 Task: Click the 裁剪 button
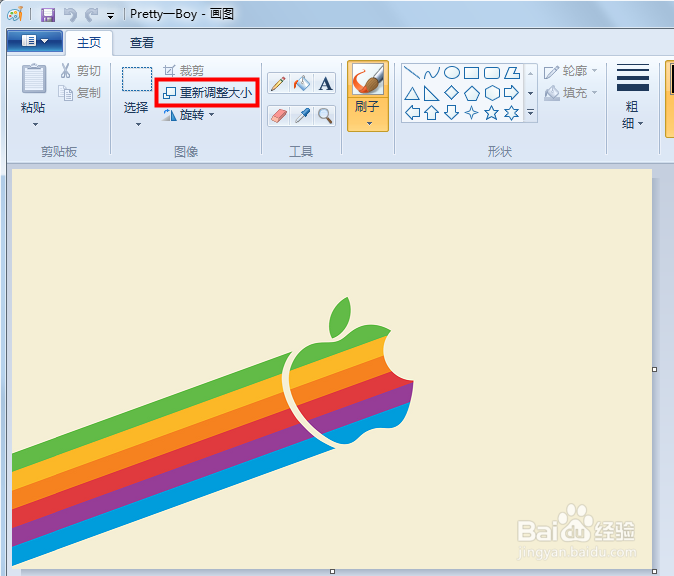[184, 70]
